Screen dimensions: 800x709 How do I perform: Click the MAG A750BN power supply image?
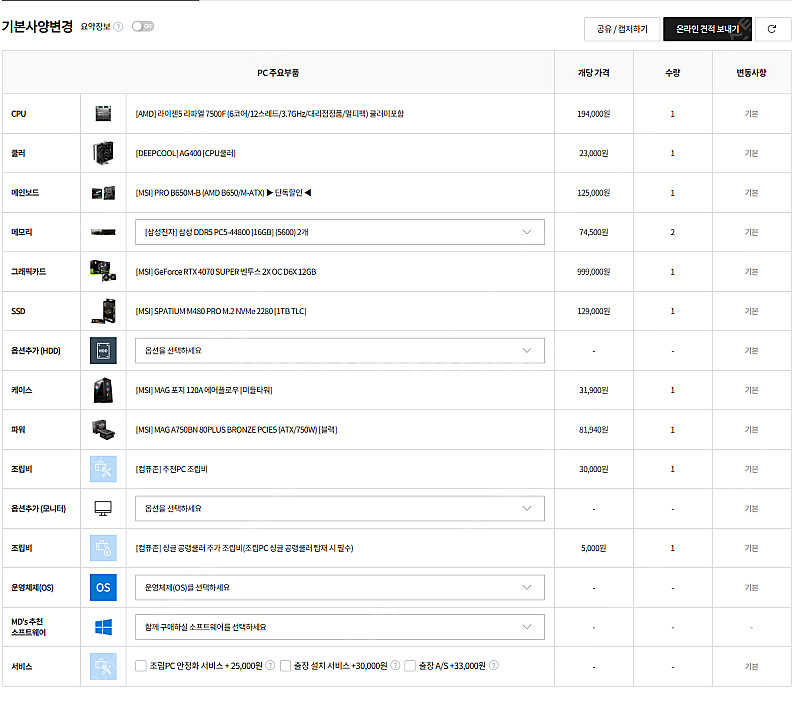pos(103,429)
